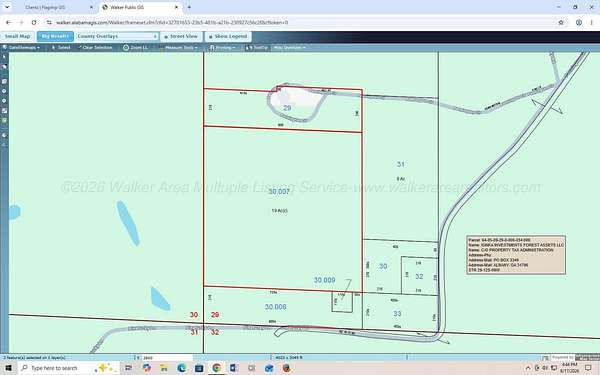
Task: Reload the page with browser refresh icon
Action: (34, 23)
